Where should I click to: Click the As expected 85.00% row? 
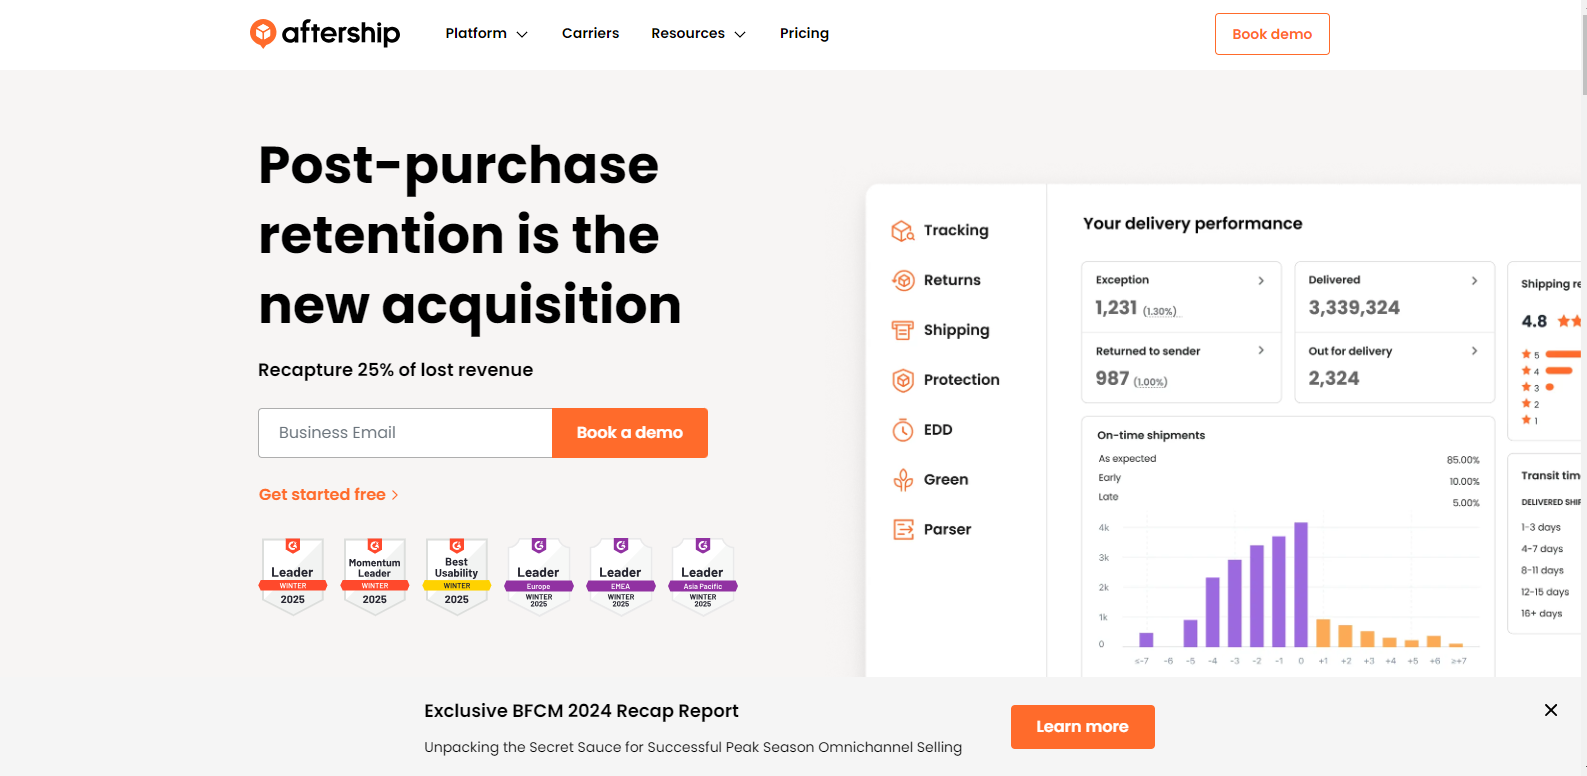(x=1289, y=459)
